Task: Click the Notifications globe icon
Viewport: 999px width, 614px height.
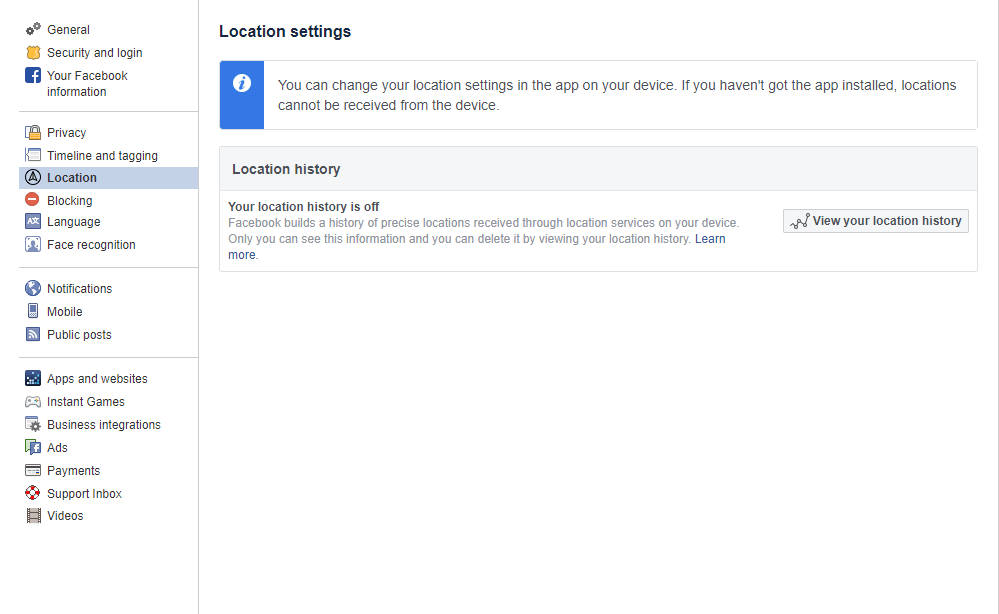Action: point(33,289)
